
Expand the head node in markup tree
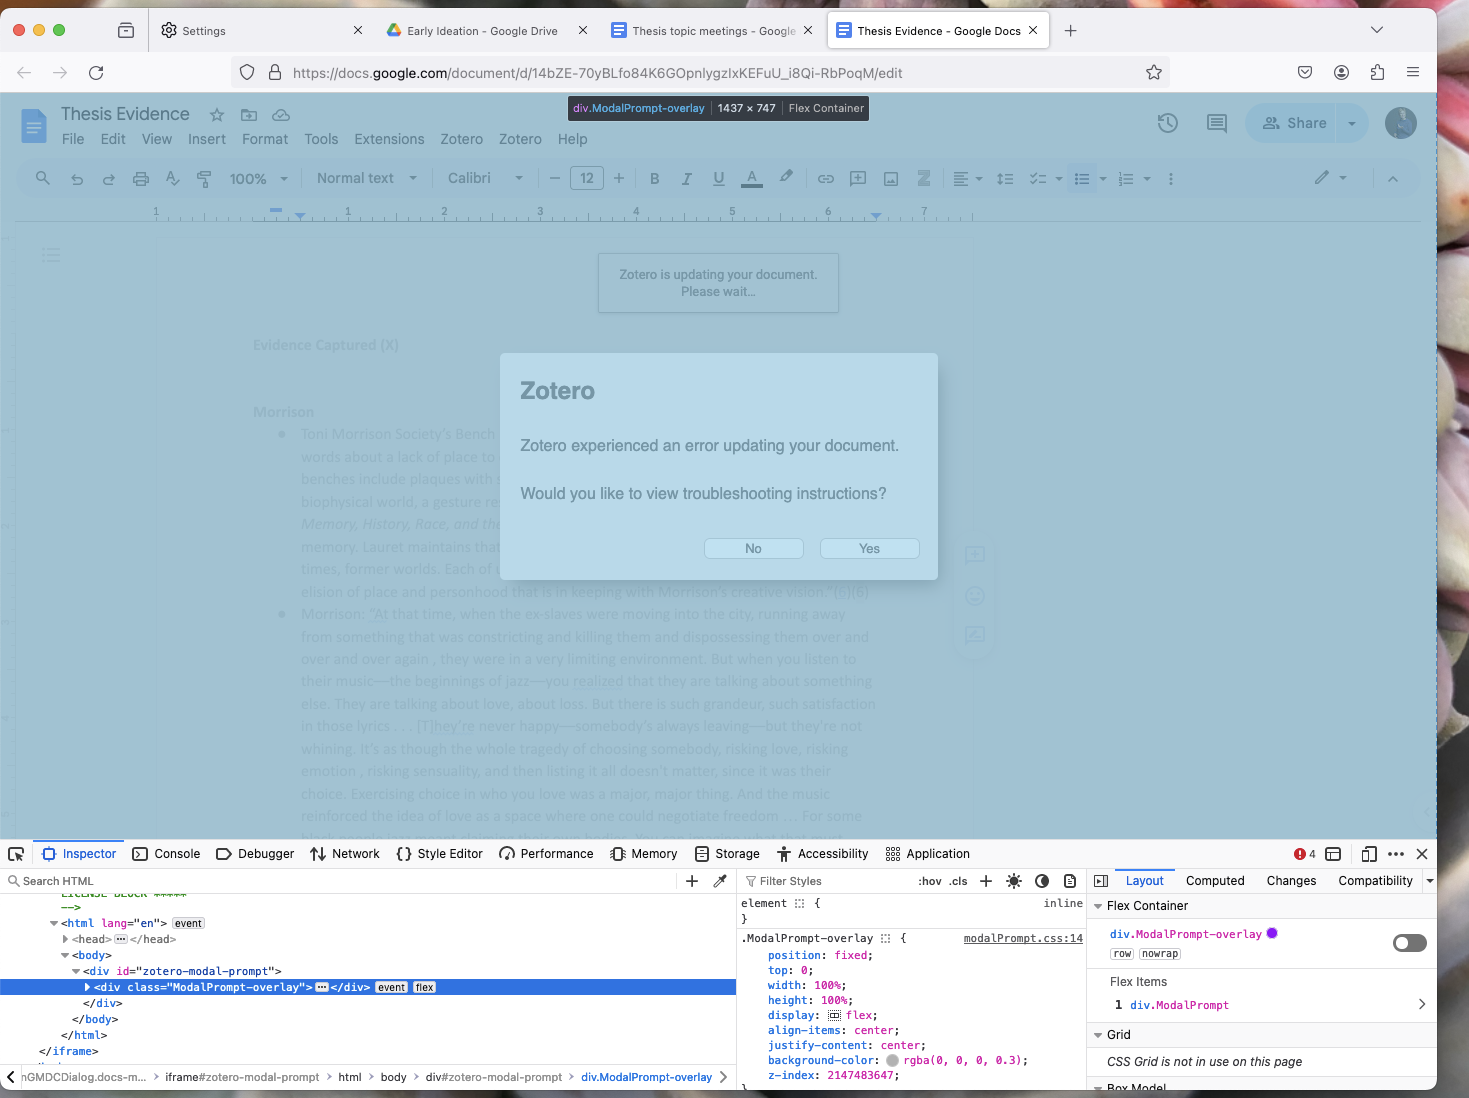[65, 939]
